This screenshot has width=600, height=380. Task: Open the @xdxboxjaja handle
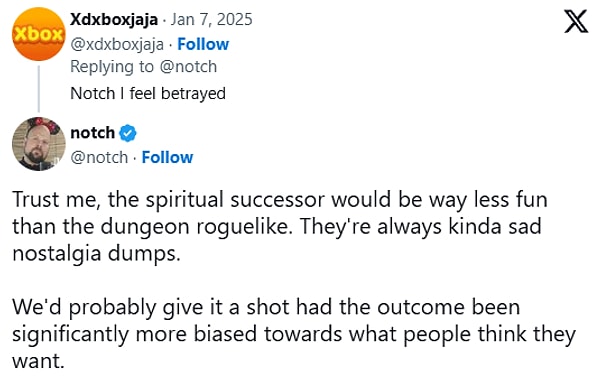(117, 44)
